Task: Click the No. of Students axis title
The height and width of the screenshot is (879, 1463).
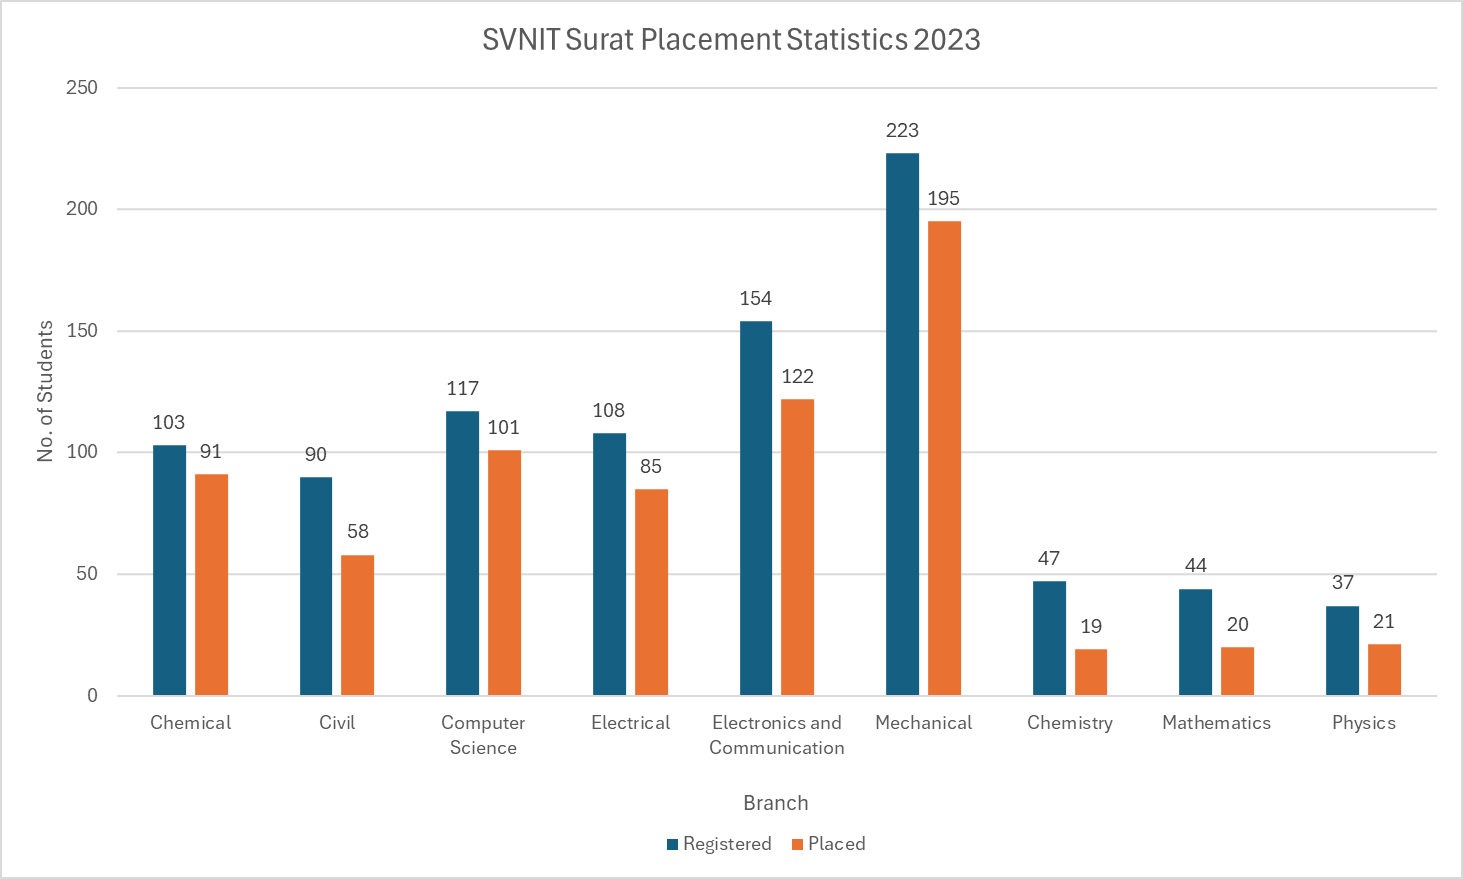Action: (x=45, y=391)
